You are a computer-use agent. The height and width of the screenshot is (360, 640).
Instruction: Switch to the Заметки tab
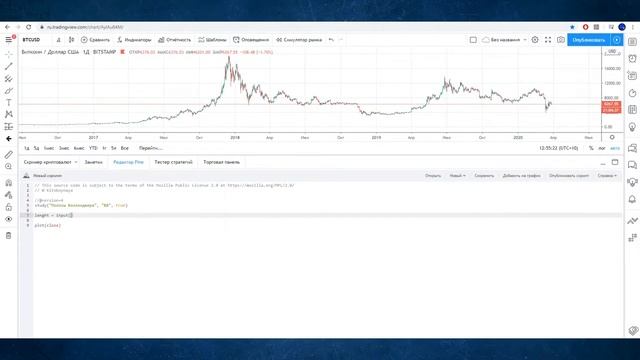[93, 162]
